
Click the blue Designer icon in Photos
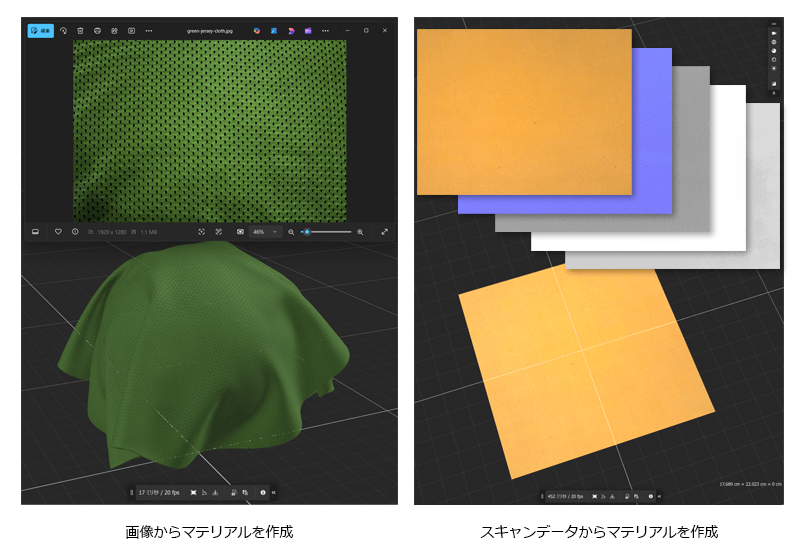(274, 31)
